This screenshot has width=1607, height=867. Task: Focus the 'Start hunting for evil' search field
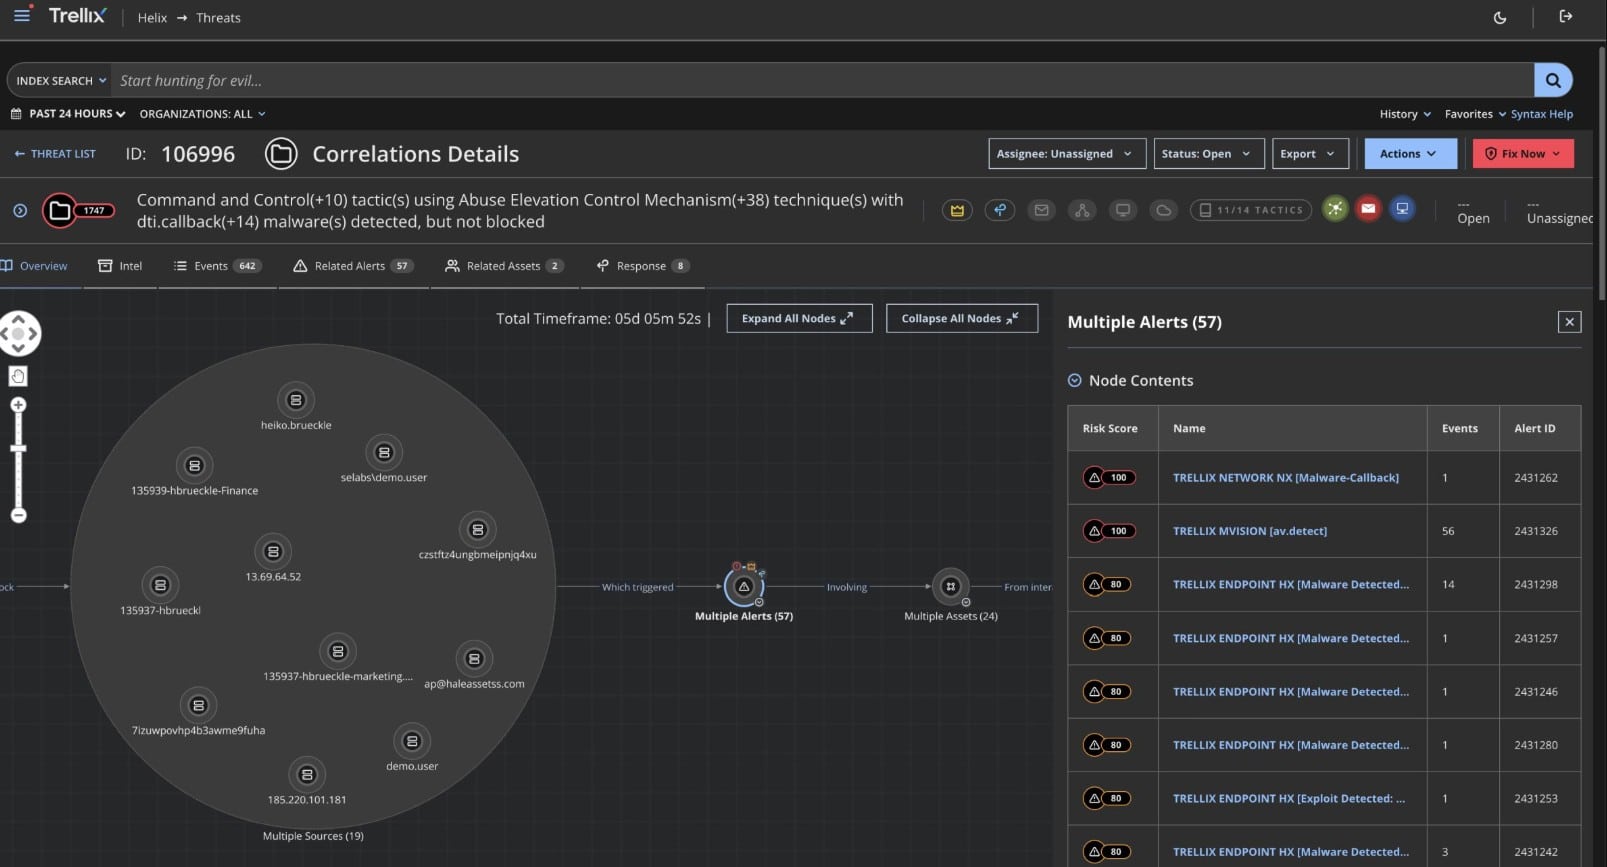coord(822,81)
